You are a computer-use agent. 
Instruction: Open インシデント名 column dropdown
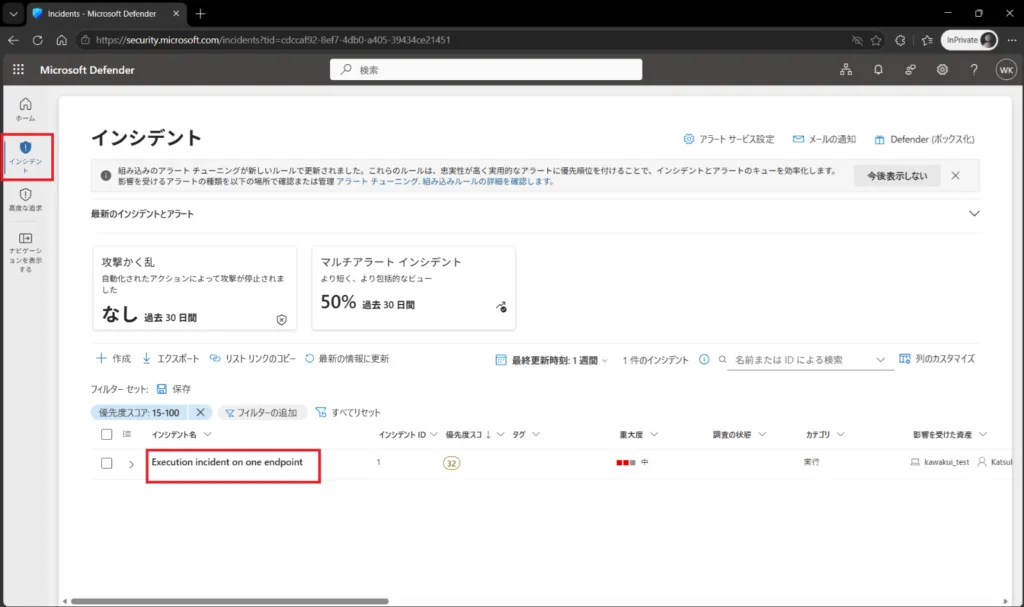click(208, 434)
